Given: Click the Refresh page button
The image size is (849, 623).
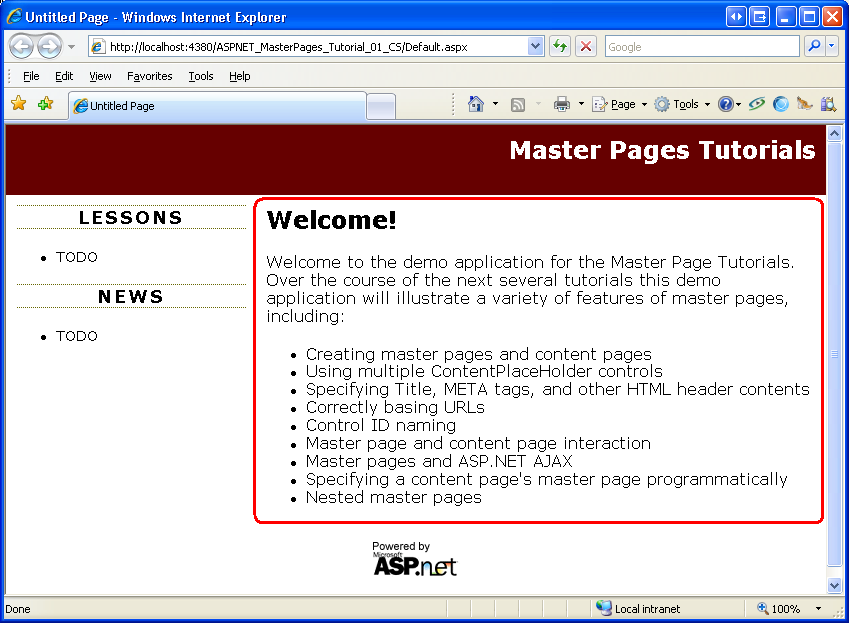Looking at the screenshot, I should pyautogui.click(x=560, y=47).
